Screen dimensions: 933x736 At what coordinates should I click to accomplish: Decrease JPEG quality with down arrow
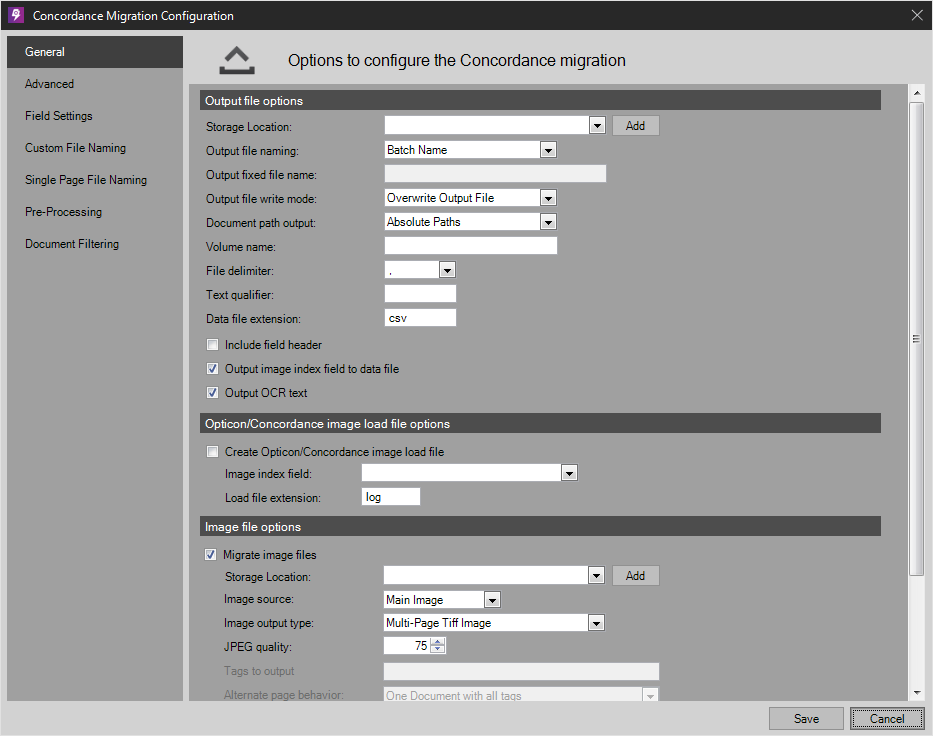click(437, 649)
